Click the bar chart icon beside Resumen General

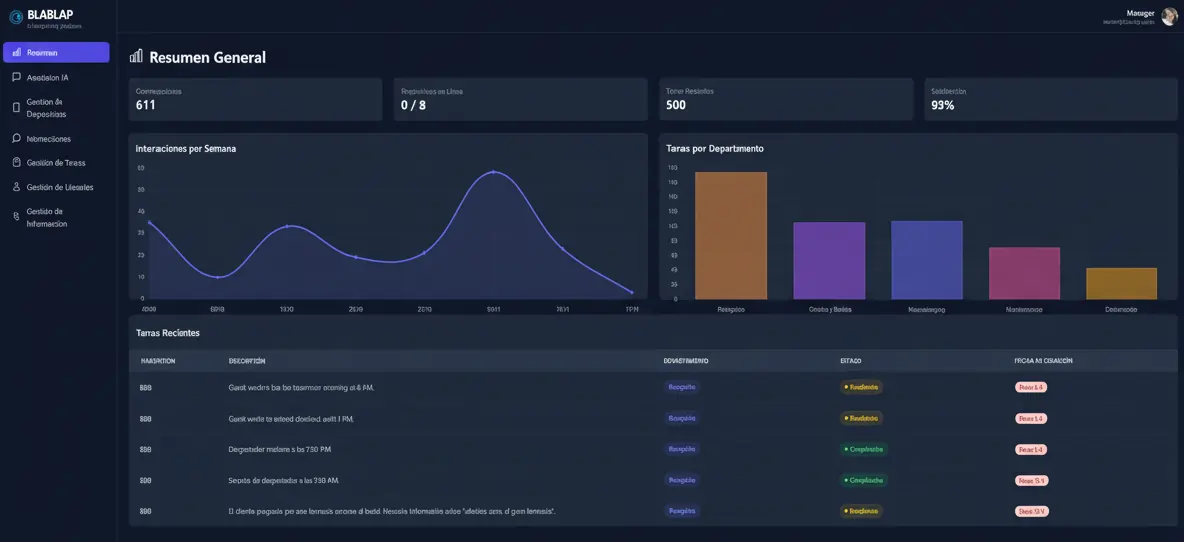(137, 57)
